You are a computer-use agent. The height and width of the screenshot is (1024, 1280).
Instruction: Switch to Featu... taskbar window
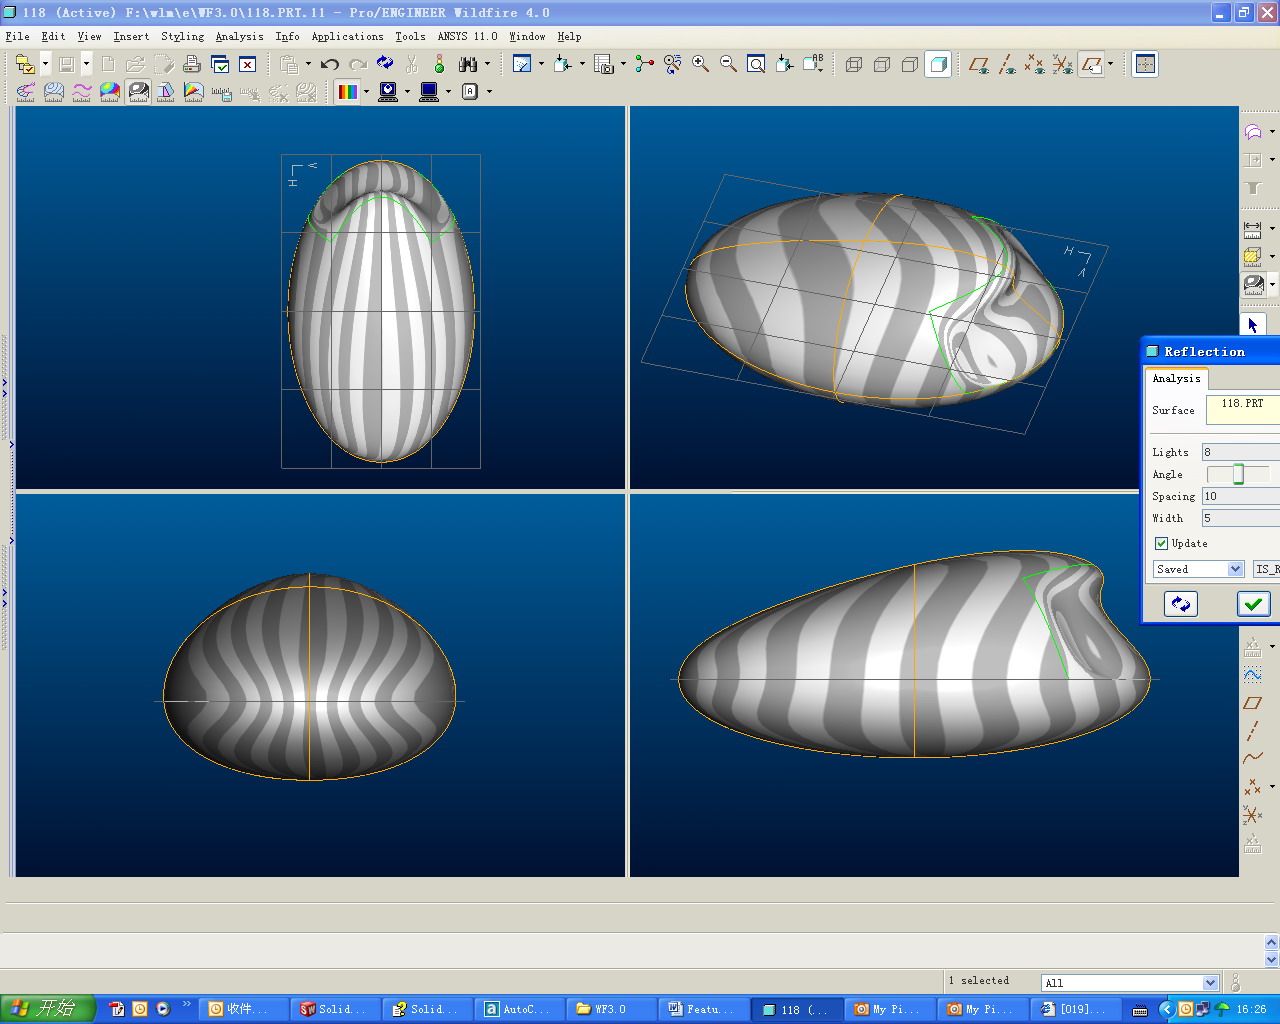703,1009
